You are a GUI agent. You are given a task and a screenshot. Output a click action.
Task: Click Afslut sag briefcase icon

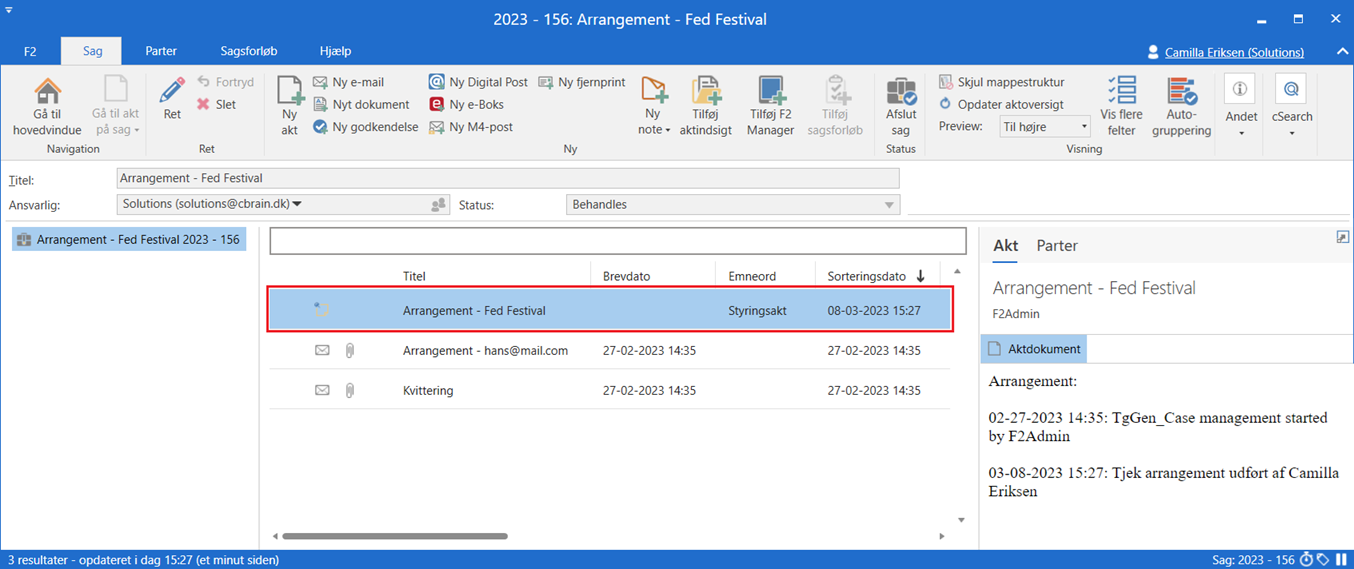(901, 92)
